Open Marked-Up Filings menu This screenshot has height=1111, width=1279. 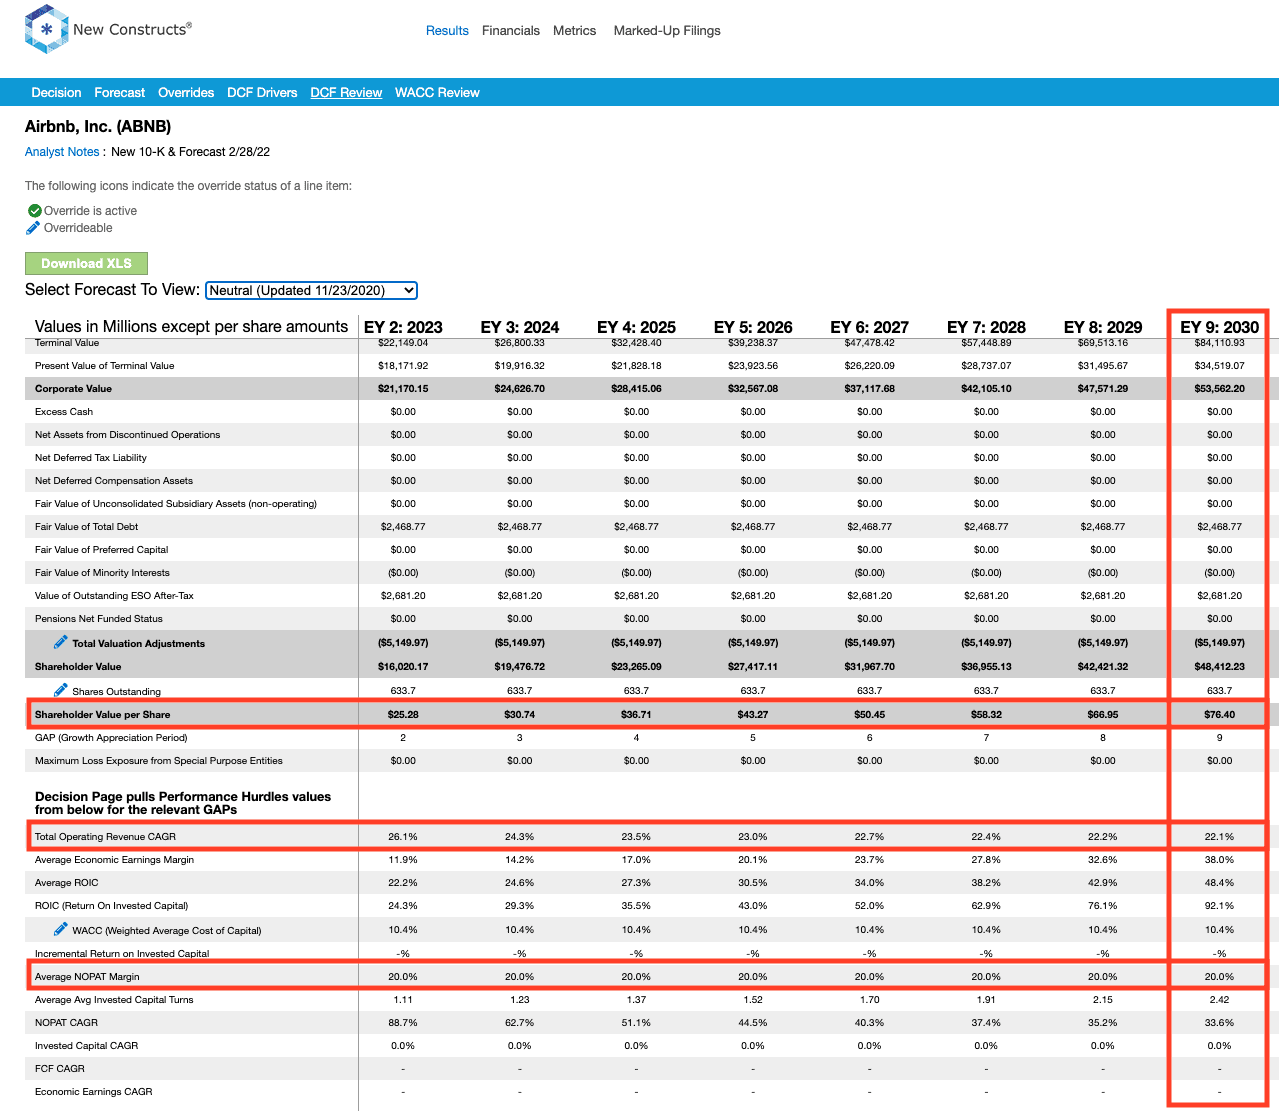pyautogui.click(x=667, y=31)
